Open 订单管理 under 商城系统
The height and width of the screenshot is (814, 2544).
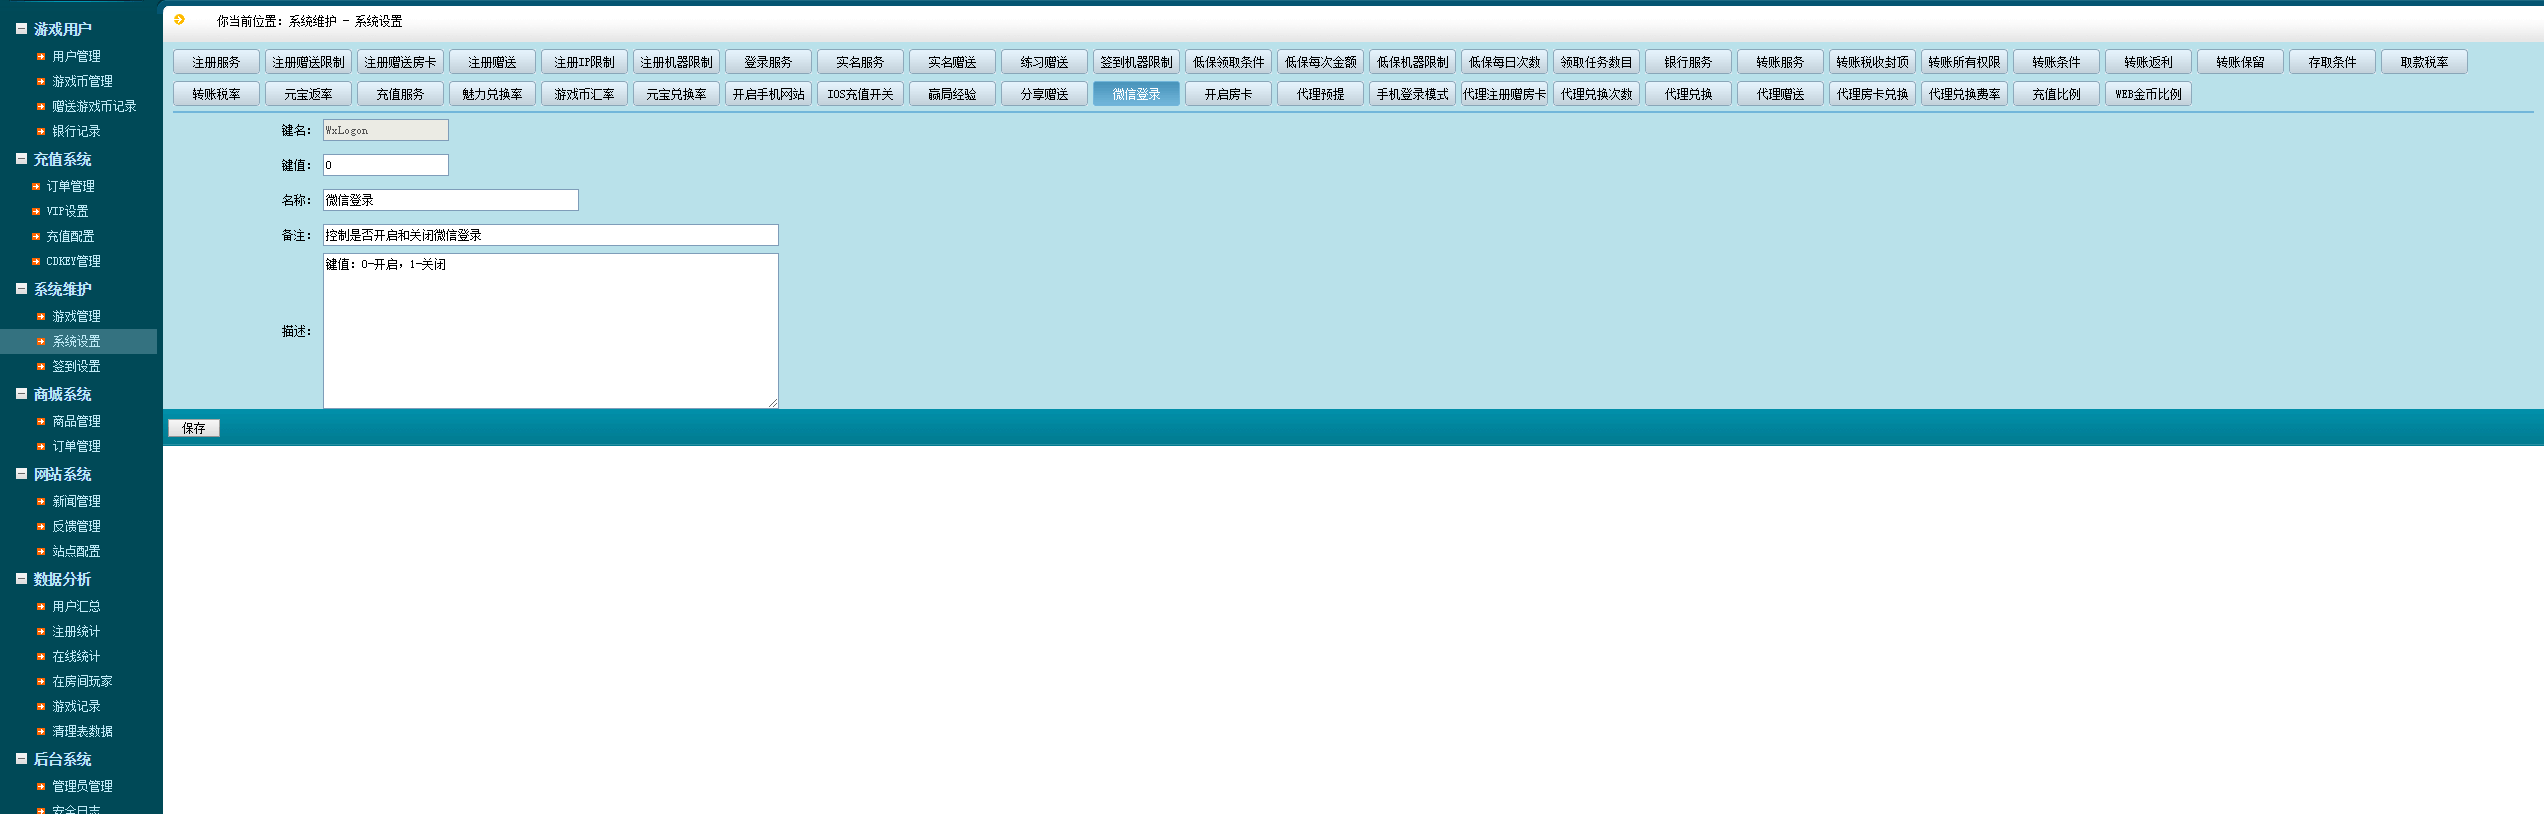(x=76, y=447)
